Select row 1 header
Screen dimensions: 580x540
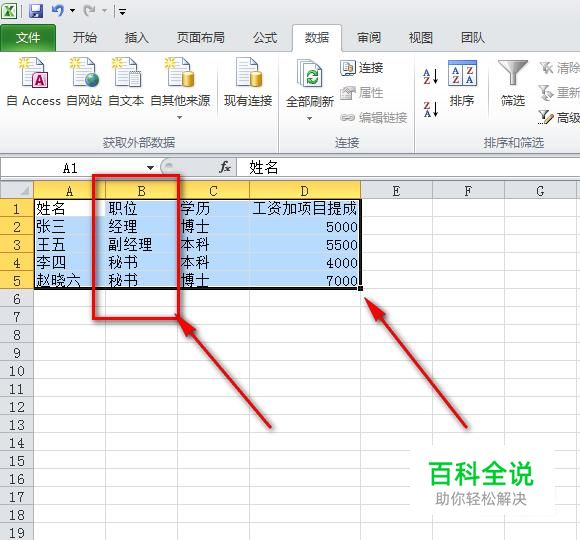coord(17,209)
